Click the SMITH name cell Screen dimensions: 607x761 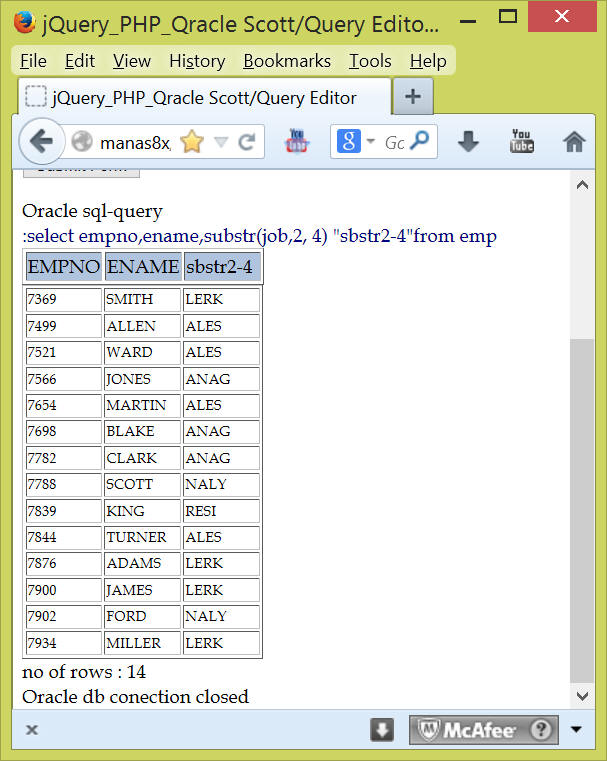click(142, 299)
